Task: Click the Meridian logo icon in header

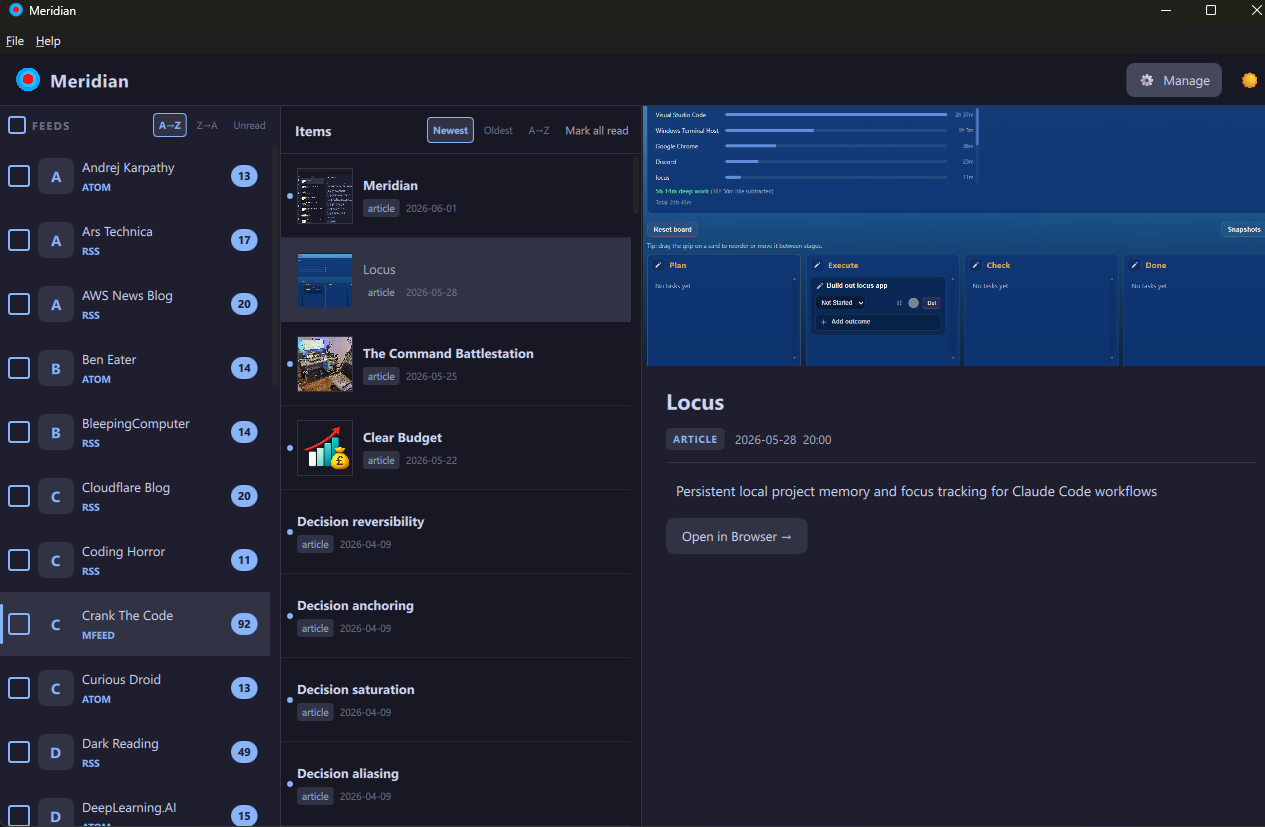Action: (28, 80)
